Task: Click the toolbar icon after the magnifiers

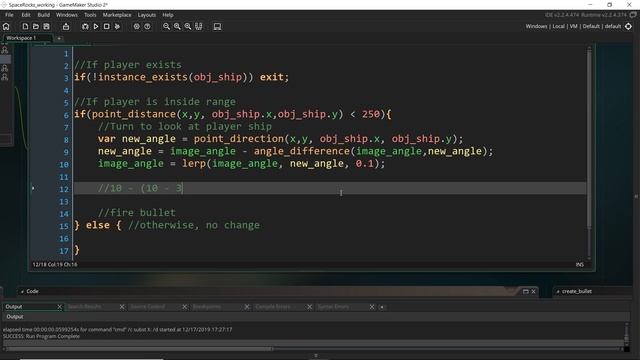Action: 199,27
